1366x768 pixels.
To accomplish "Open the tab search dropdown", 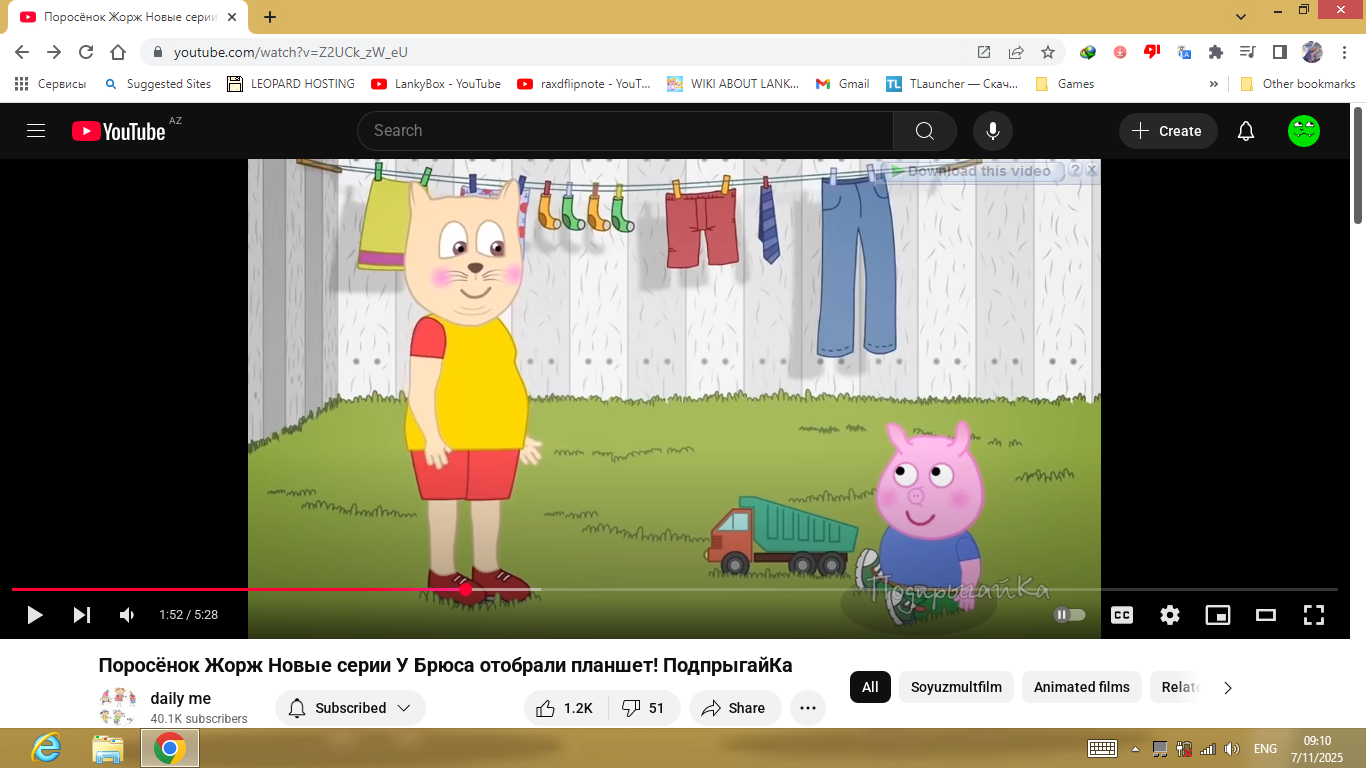I will tap(1241, 17).
